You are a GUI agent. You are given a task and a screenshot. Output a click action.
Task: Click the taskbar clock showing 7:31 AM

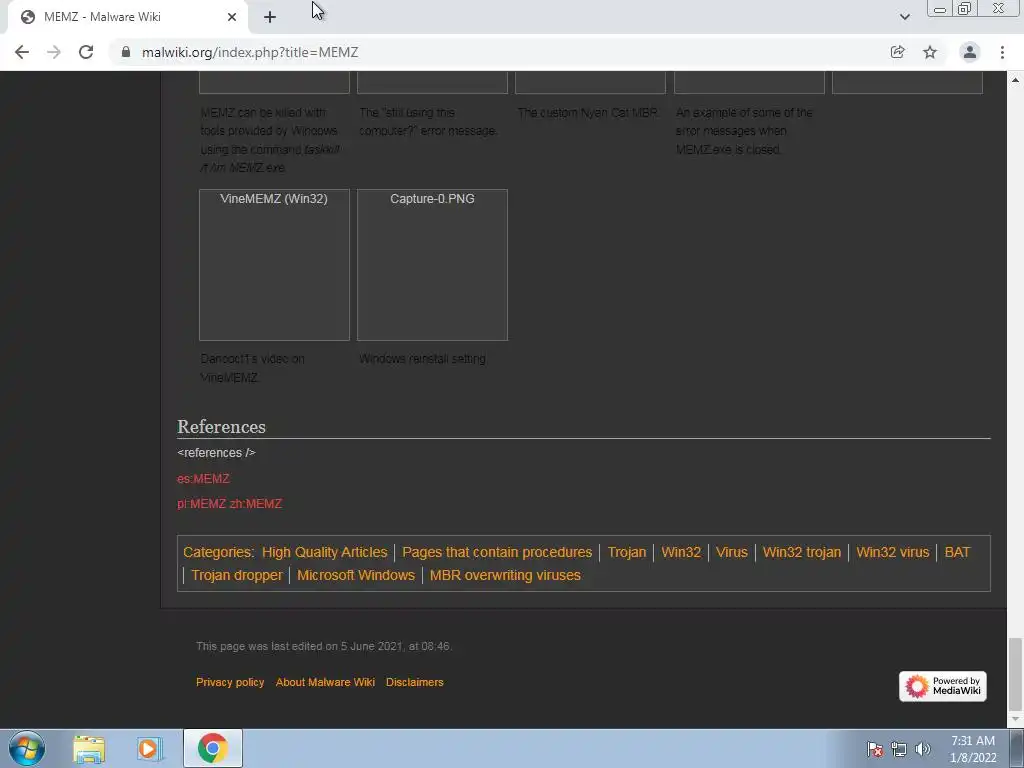click(x=973, y=749)
